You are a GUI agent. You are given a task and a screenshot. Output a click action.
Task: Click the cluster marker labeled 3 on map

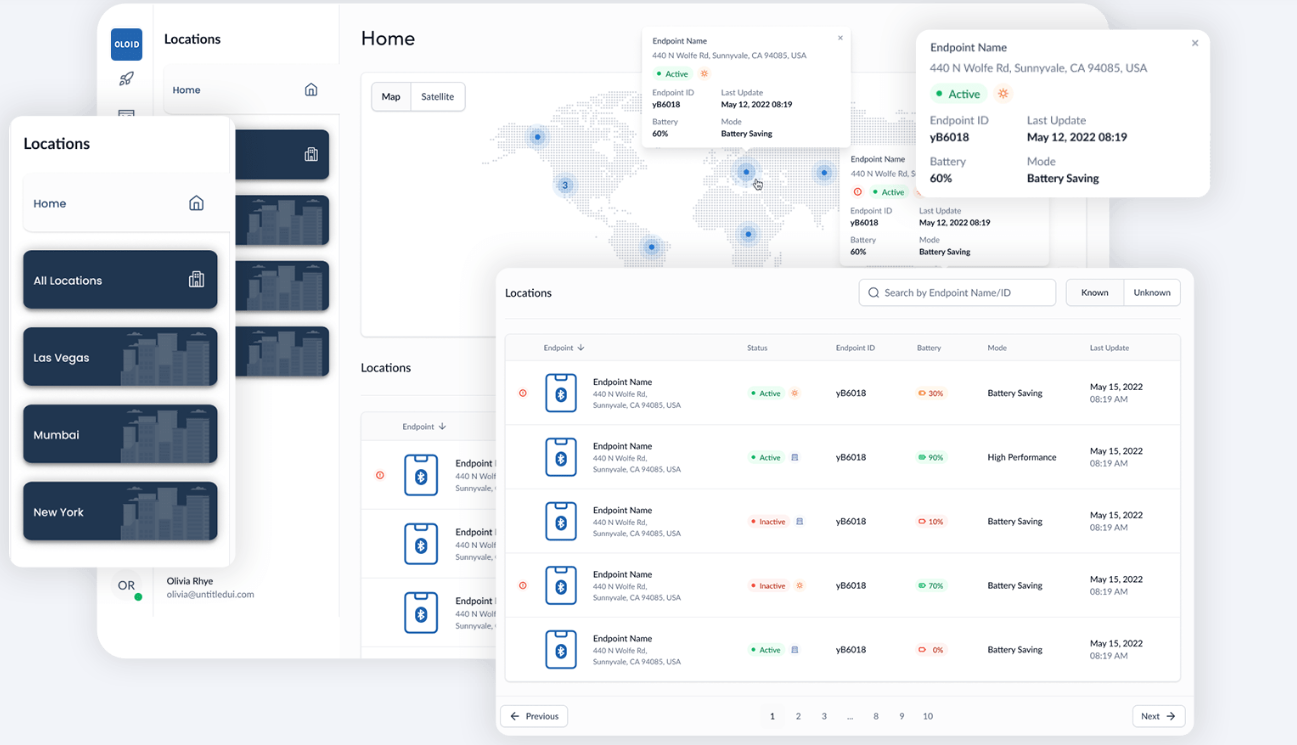pyautogui.click(x=565, y=185)
